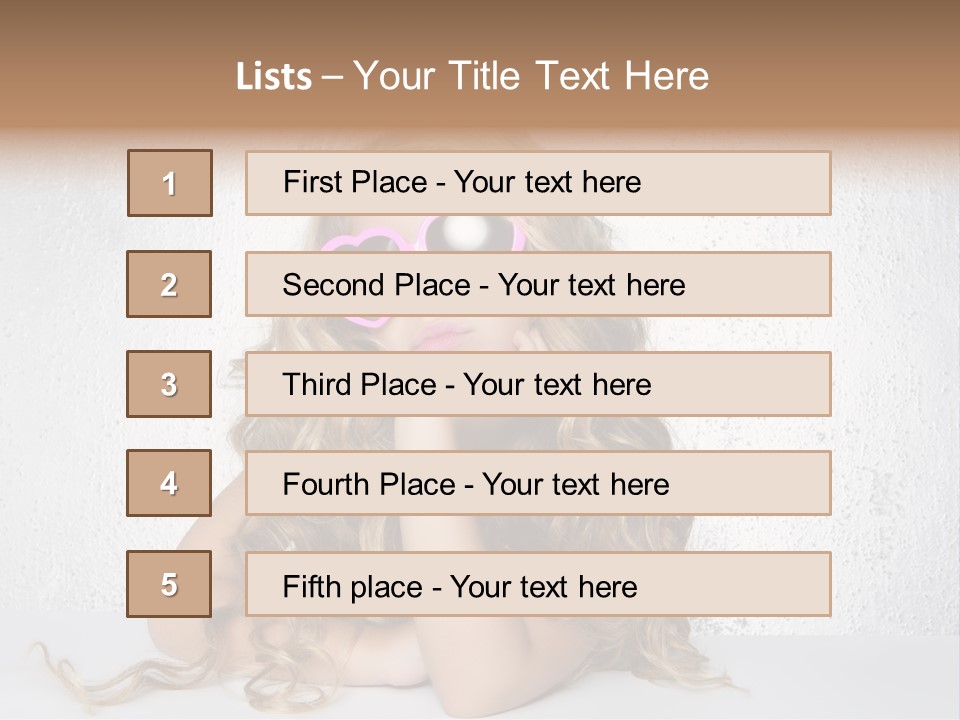Select the number 2 box
The height and width of the screenshot is (720, 960).
[169, 284]
